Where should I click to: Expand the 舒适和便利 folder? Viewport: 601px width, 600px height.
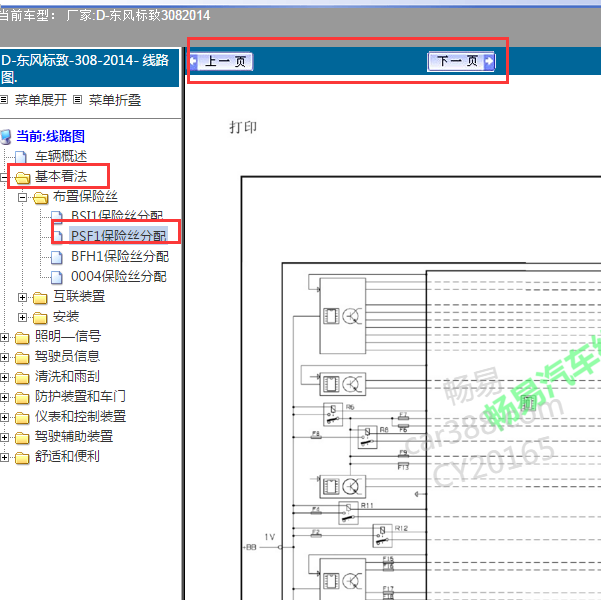(x=5, y=457)
